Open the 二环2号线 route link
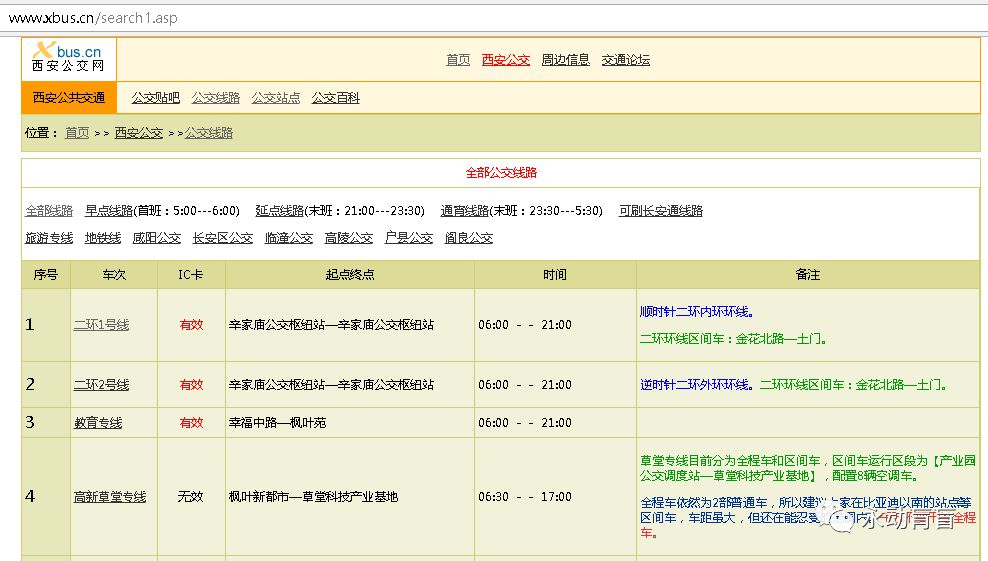This screenshot has height=561, width=988. pos(101,385)
